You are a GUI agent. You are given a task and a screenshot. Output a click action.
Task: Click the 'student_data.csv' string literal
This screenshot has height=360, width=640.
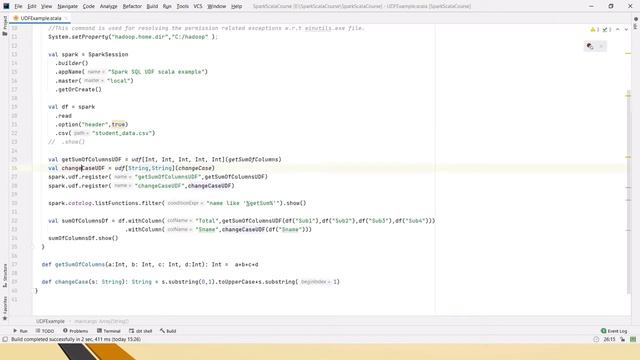pyautogui.click(x=122, y=133)
